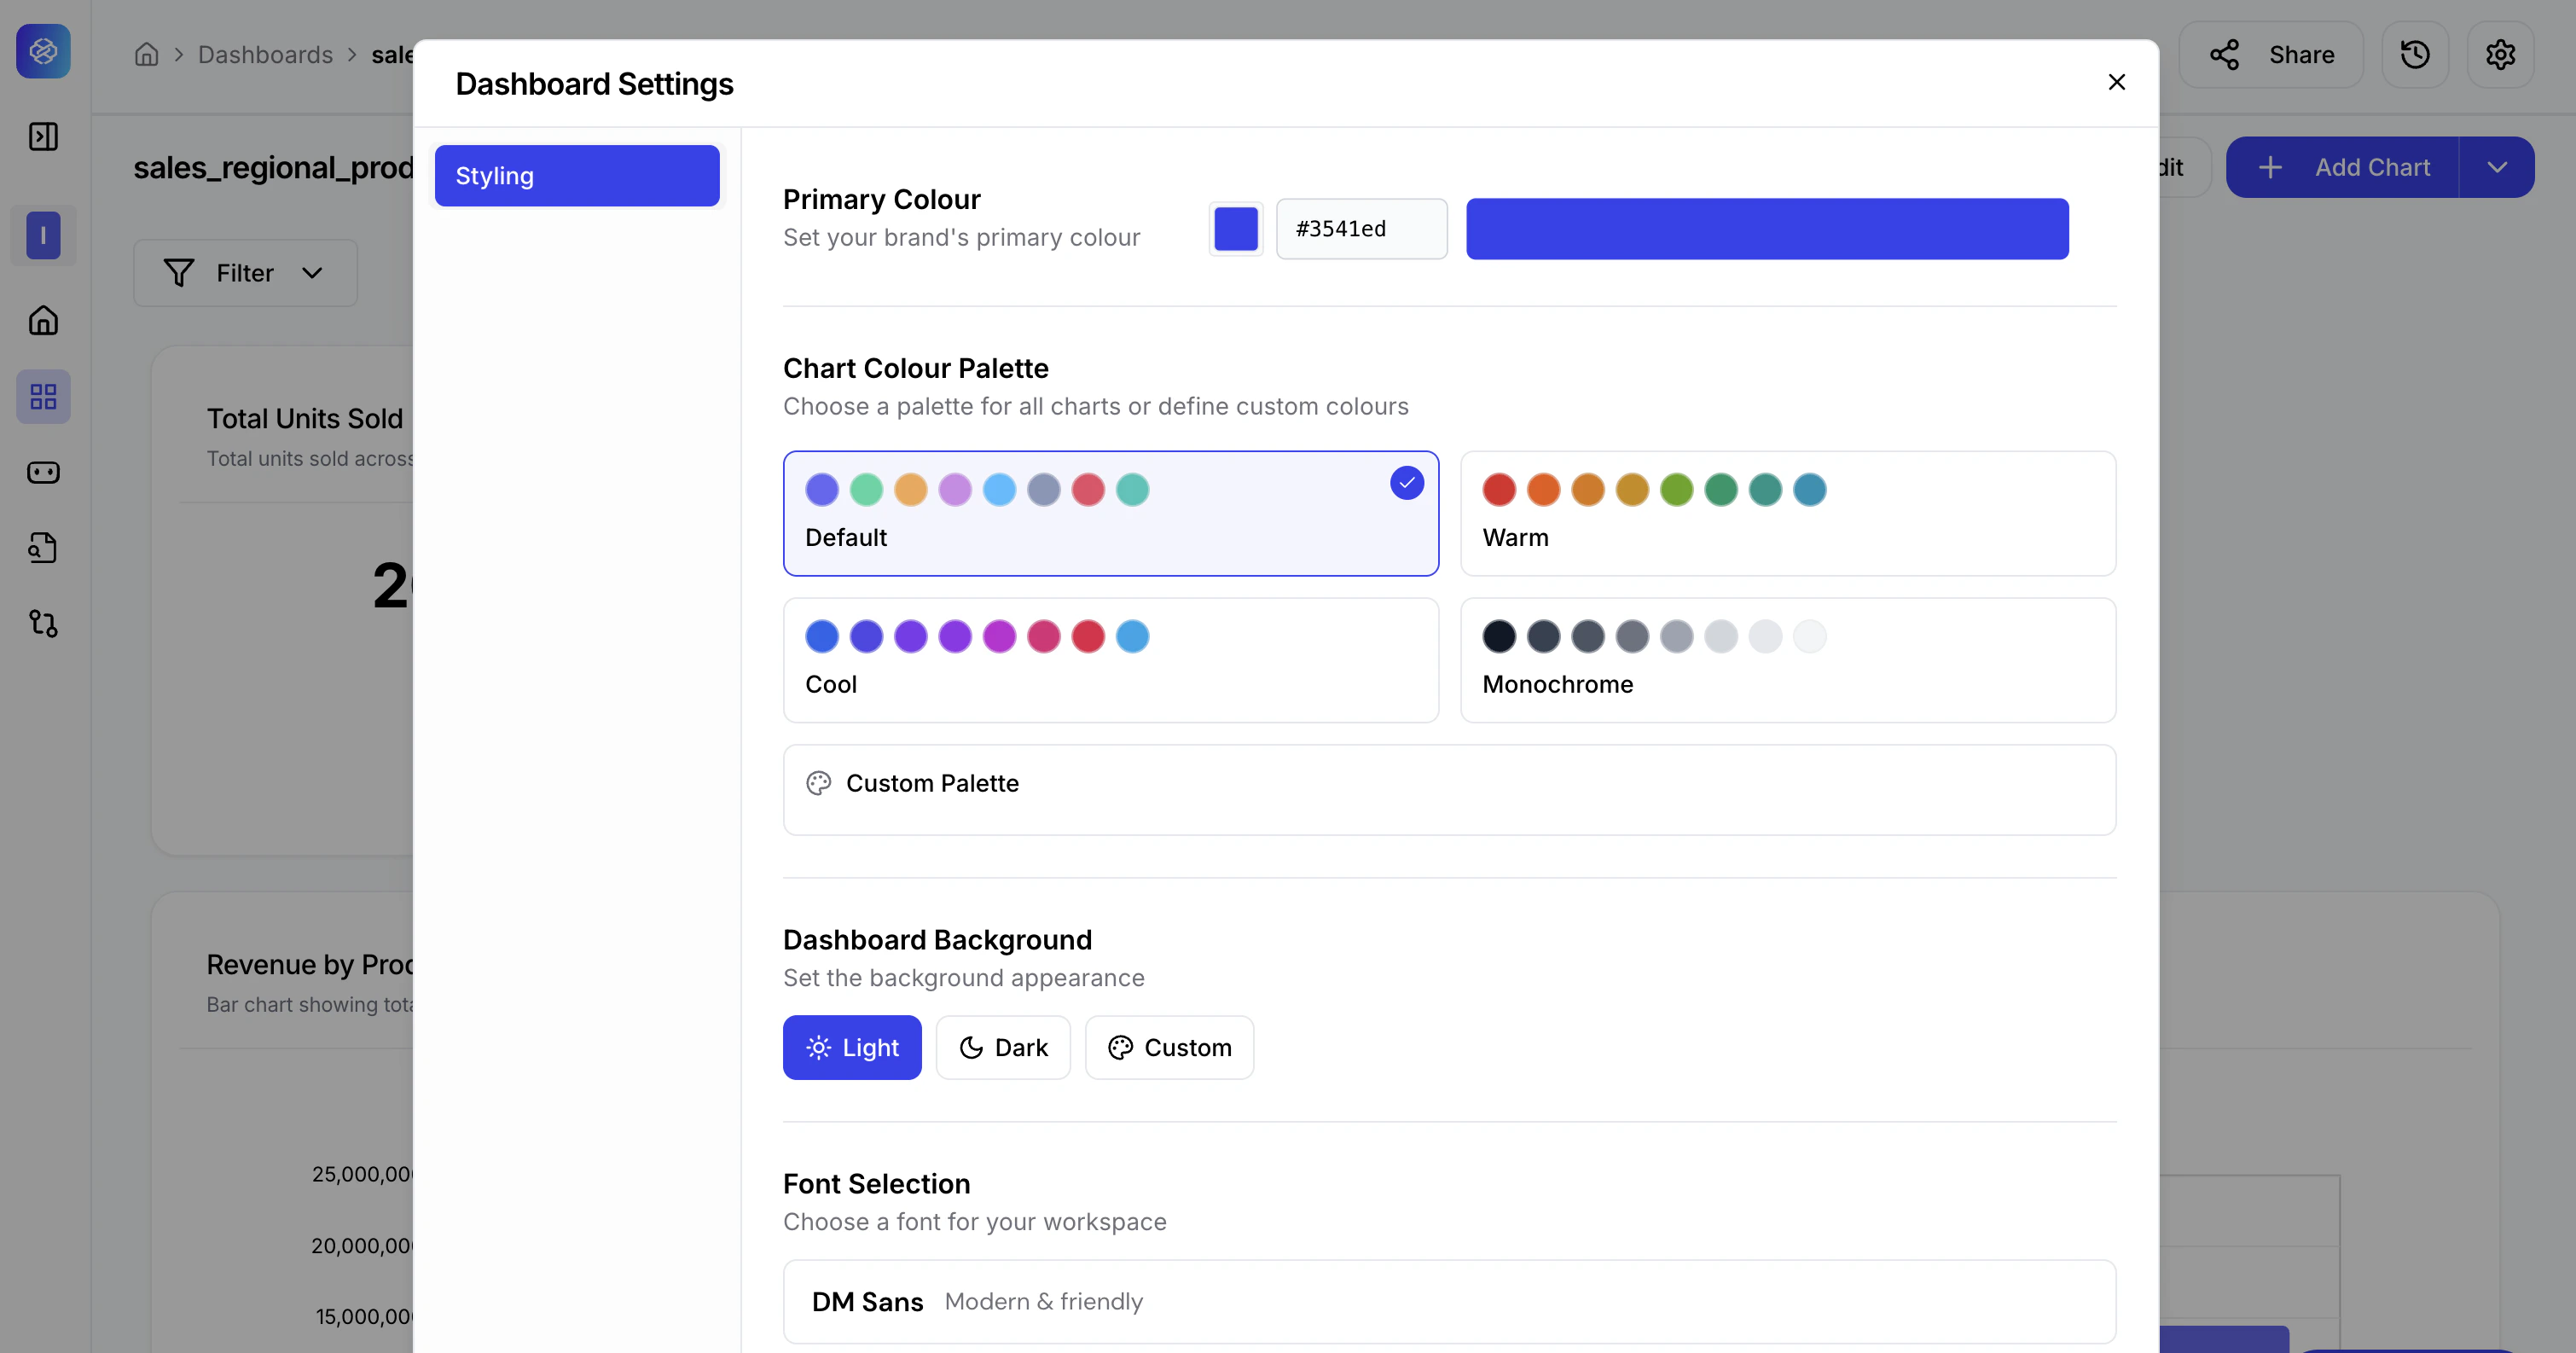The height and width of the screenshot is (1353, 2576).
Task: Click the Share button
Action: tap(2271, 54)
